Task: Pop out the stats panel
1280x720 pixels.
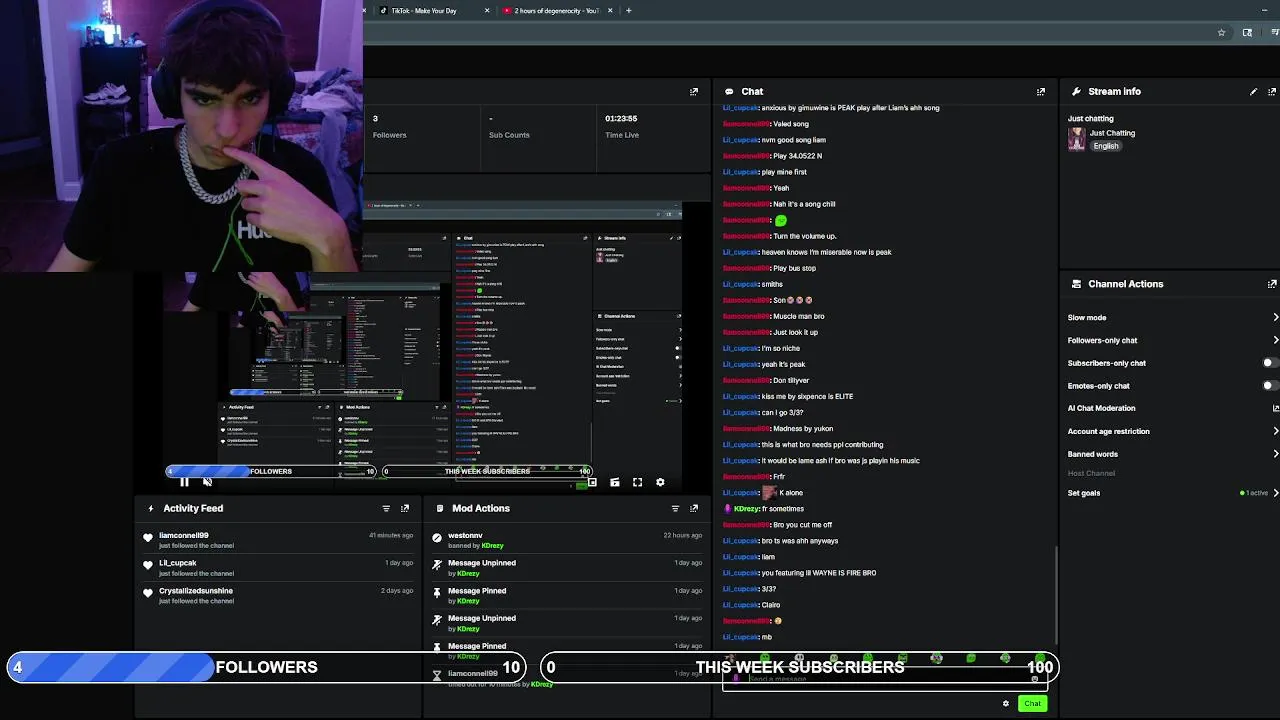Action: (694, 91)
